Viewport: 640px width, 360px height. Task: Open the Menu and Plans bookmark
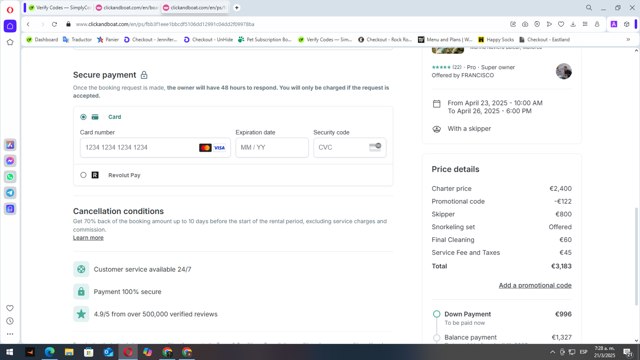pos(445,40)
